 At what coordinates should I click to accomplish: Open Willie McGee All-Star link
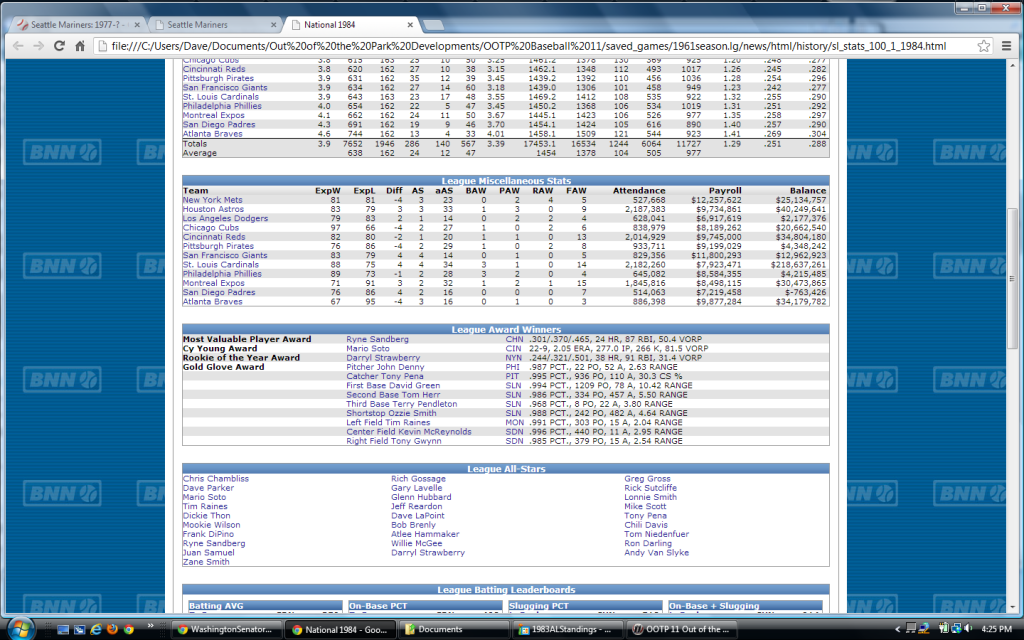point(416,543)
